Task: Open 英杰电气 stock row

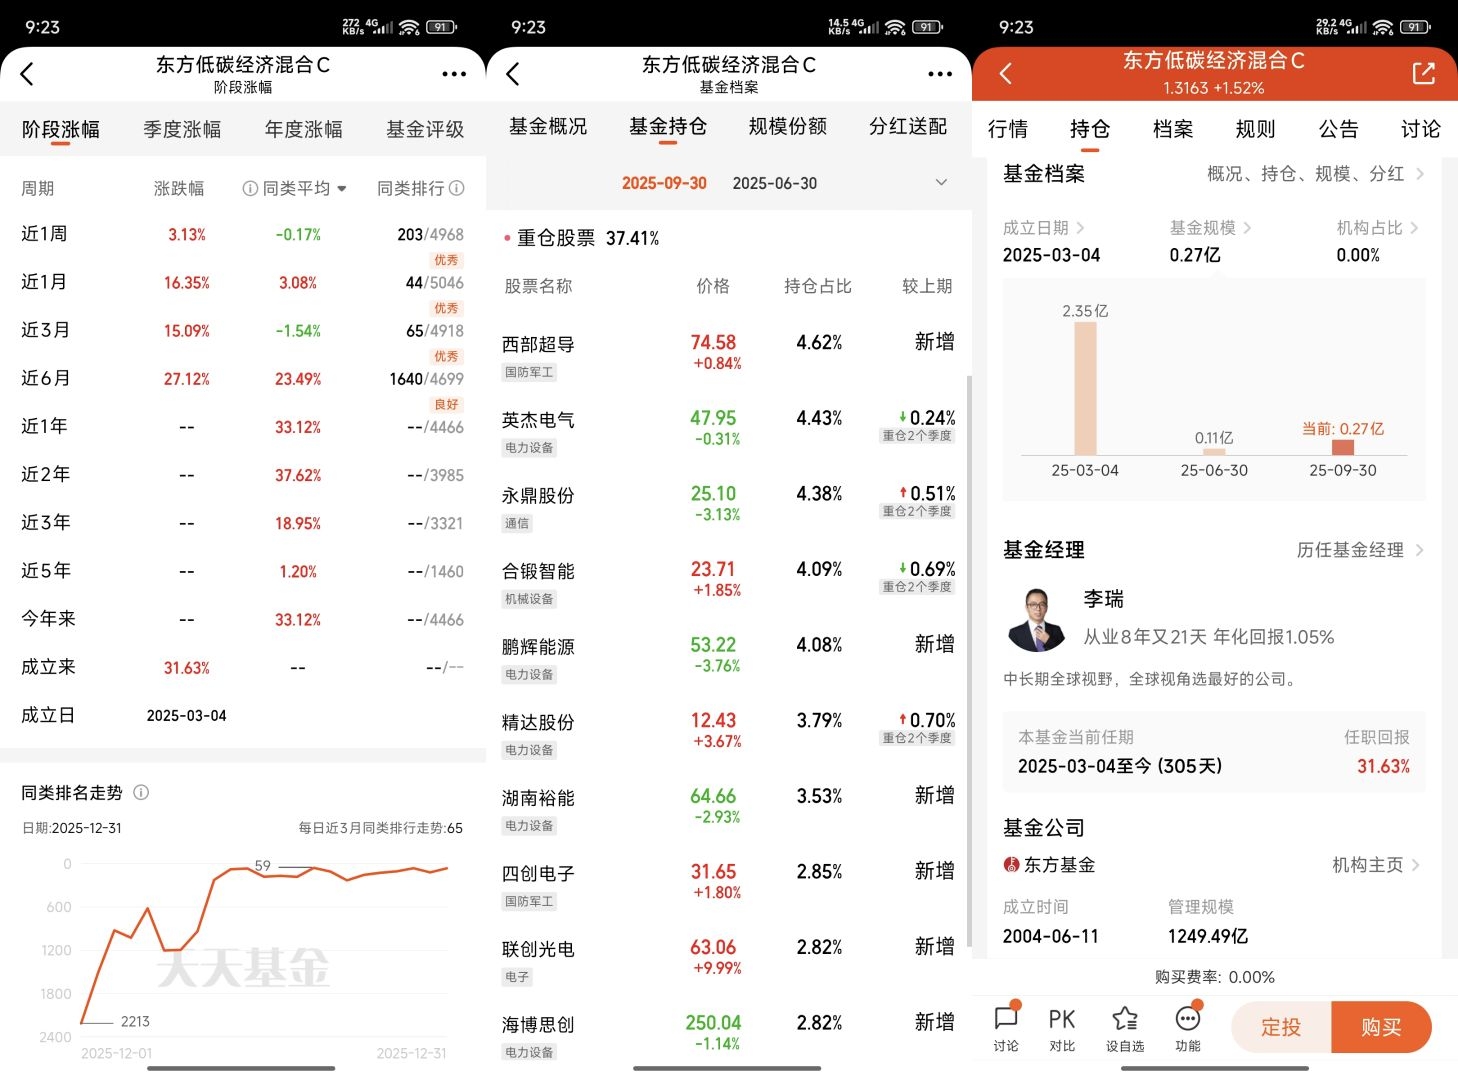Action: click(x=728, y=430)
